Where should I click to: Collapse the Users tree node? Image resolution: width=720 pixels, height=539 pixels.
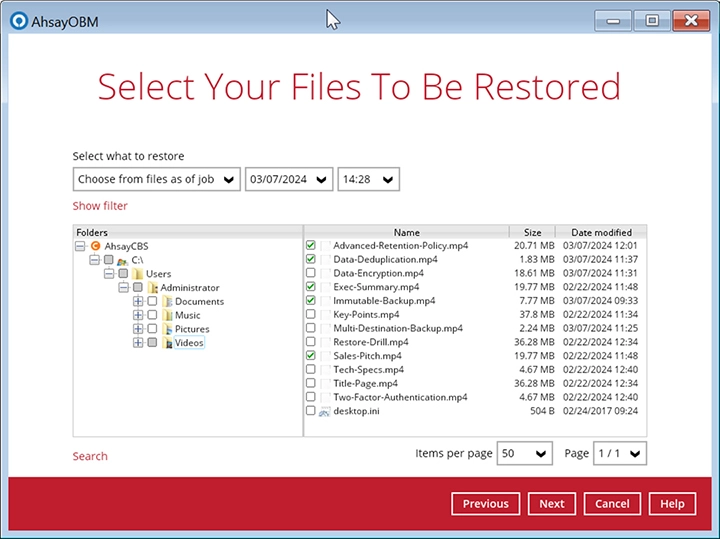point(109,274)
